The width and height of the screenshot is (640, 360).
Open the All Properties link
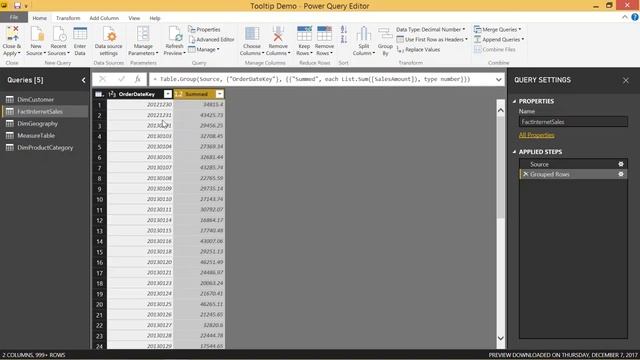pos(536,135)
